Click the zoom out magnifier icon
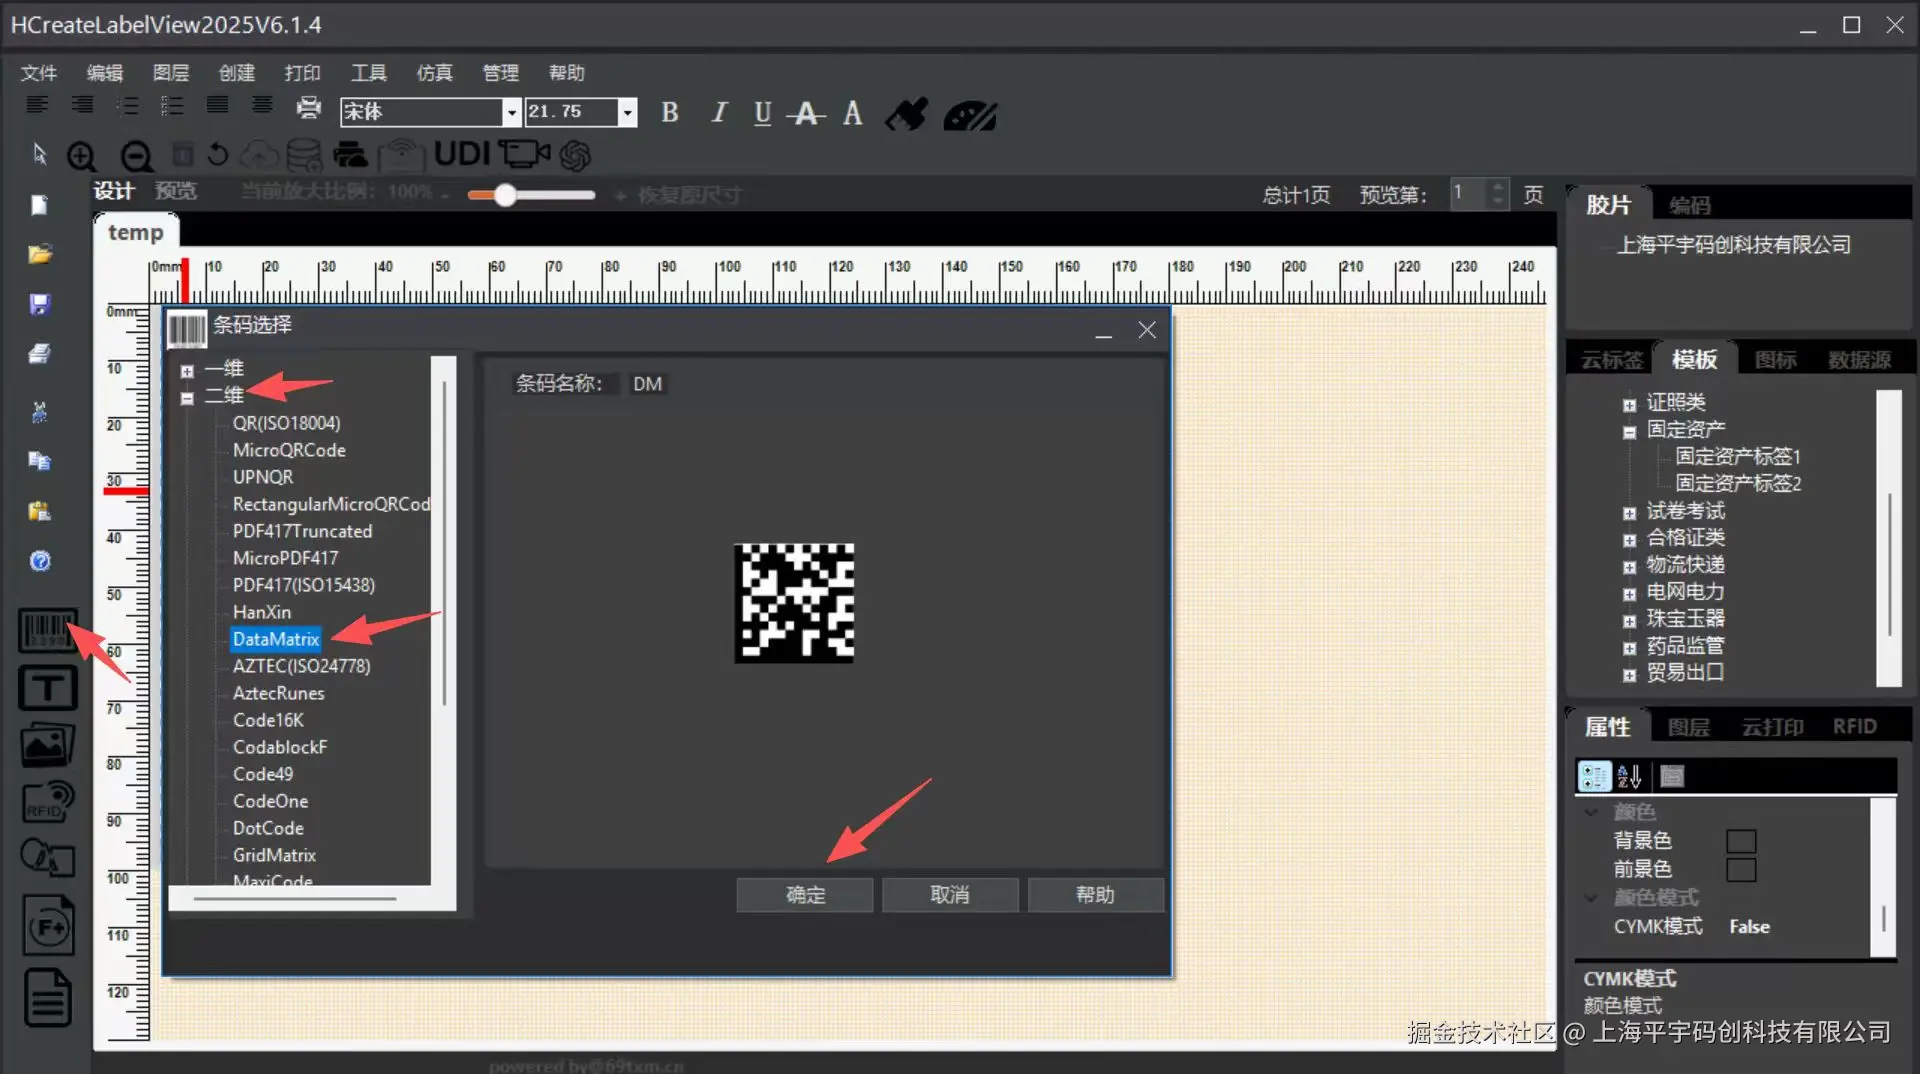Image resolution: width=1920 pixels, height=1074 pixels. (136, 156)
